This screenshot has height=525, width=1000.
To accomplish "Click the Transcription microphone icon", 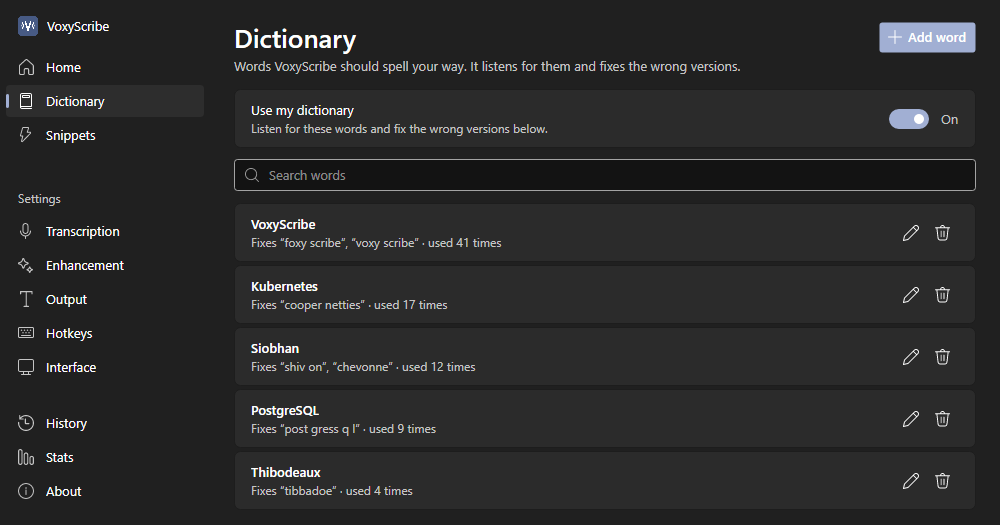I will coord(26,231).
